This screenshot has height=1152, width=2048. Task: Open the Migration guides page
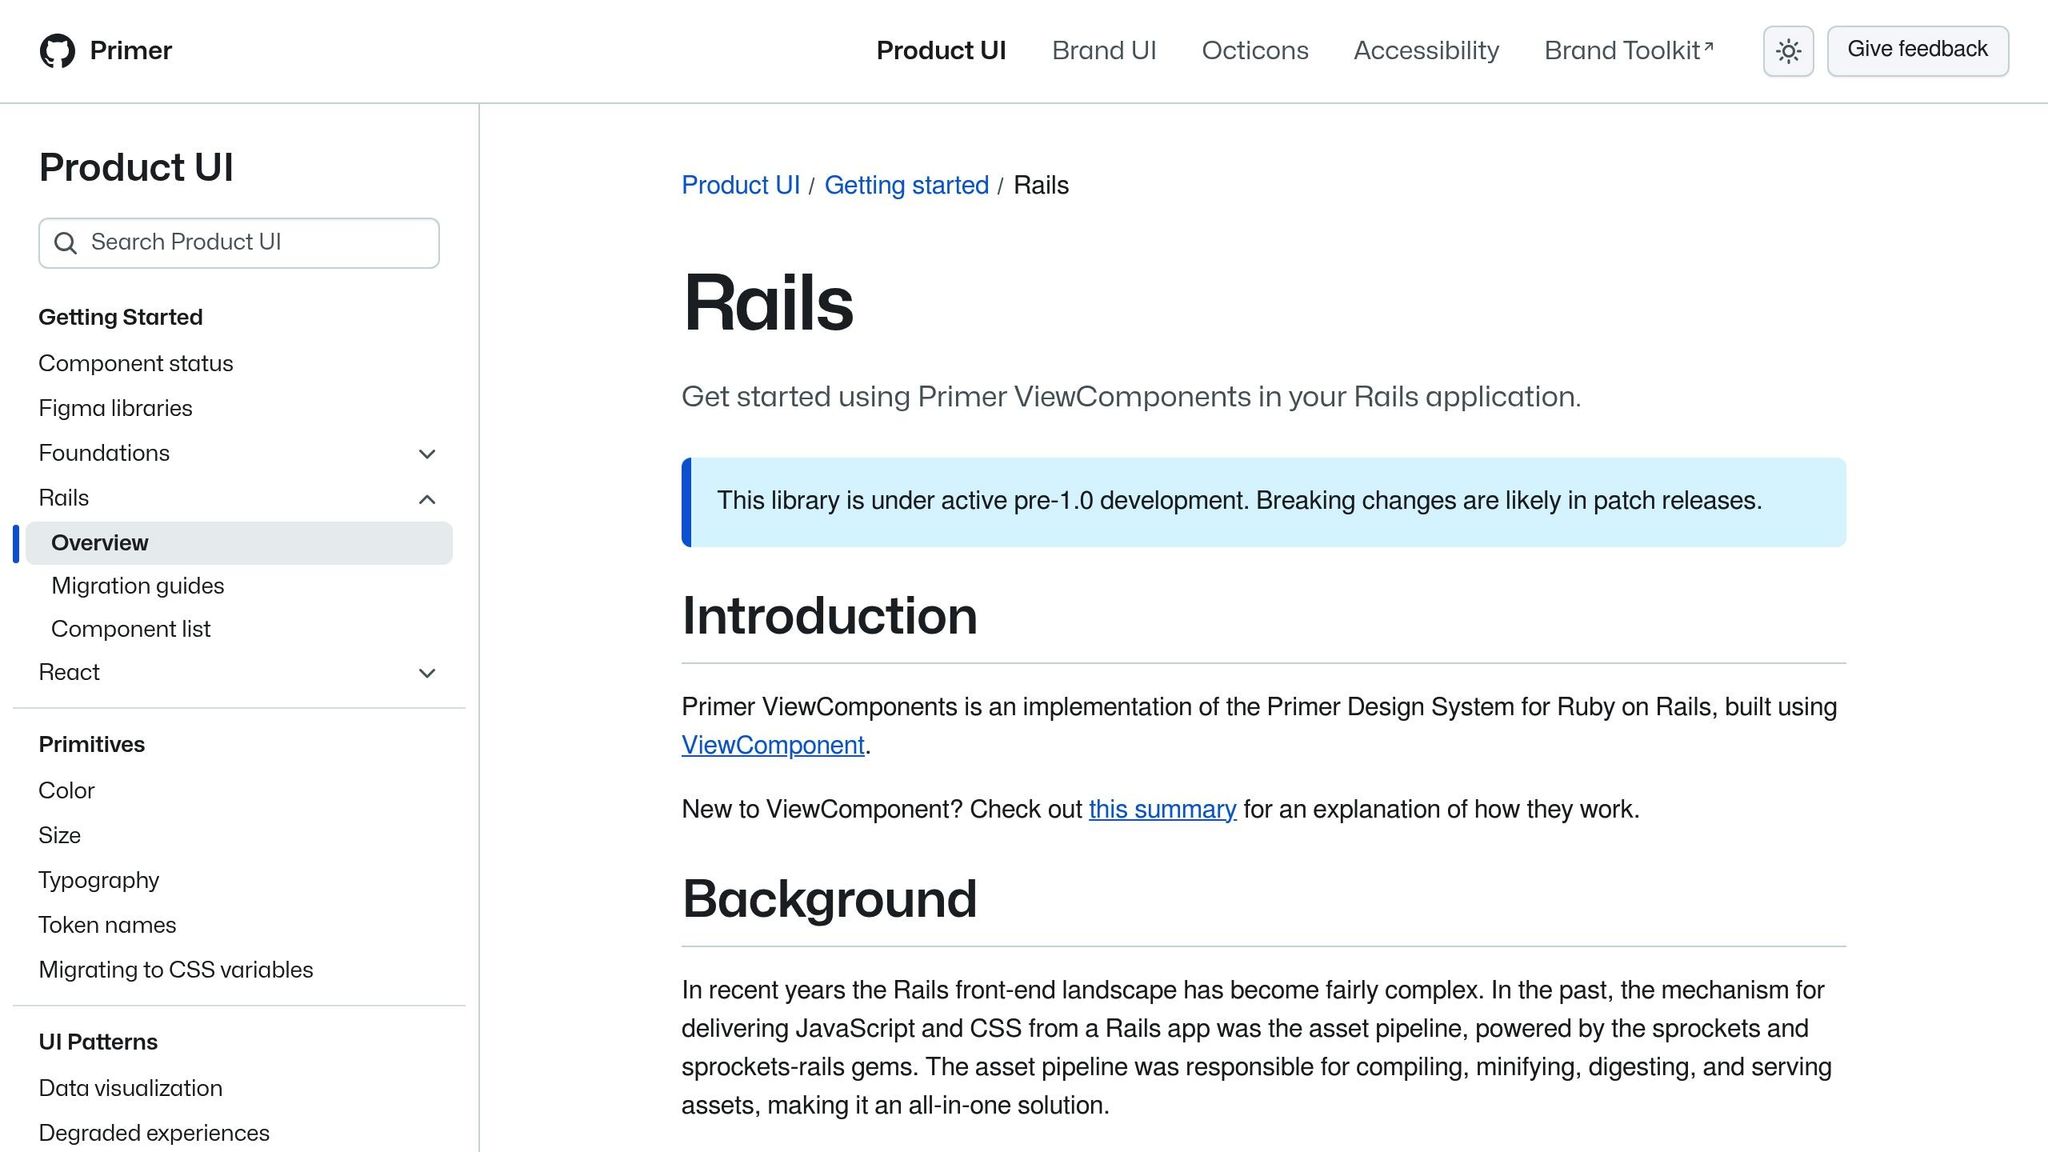137,586
